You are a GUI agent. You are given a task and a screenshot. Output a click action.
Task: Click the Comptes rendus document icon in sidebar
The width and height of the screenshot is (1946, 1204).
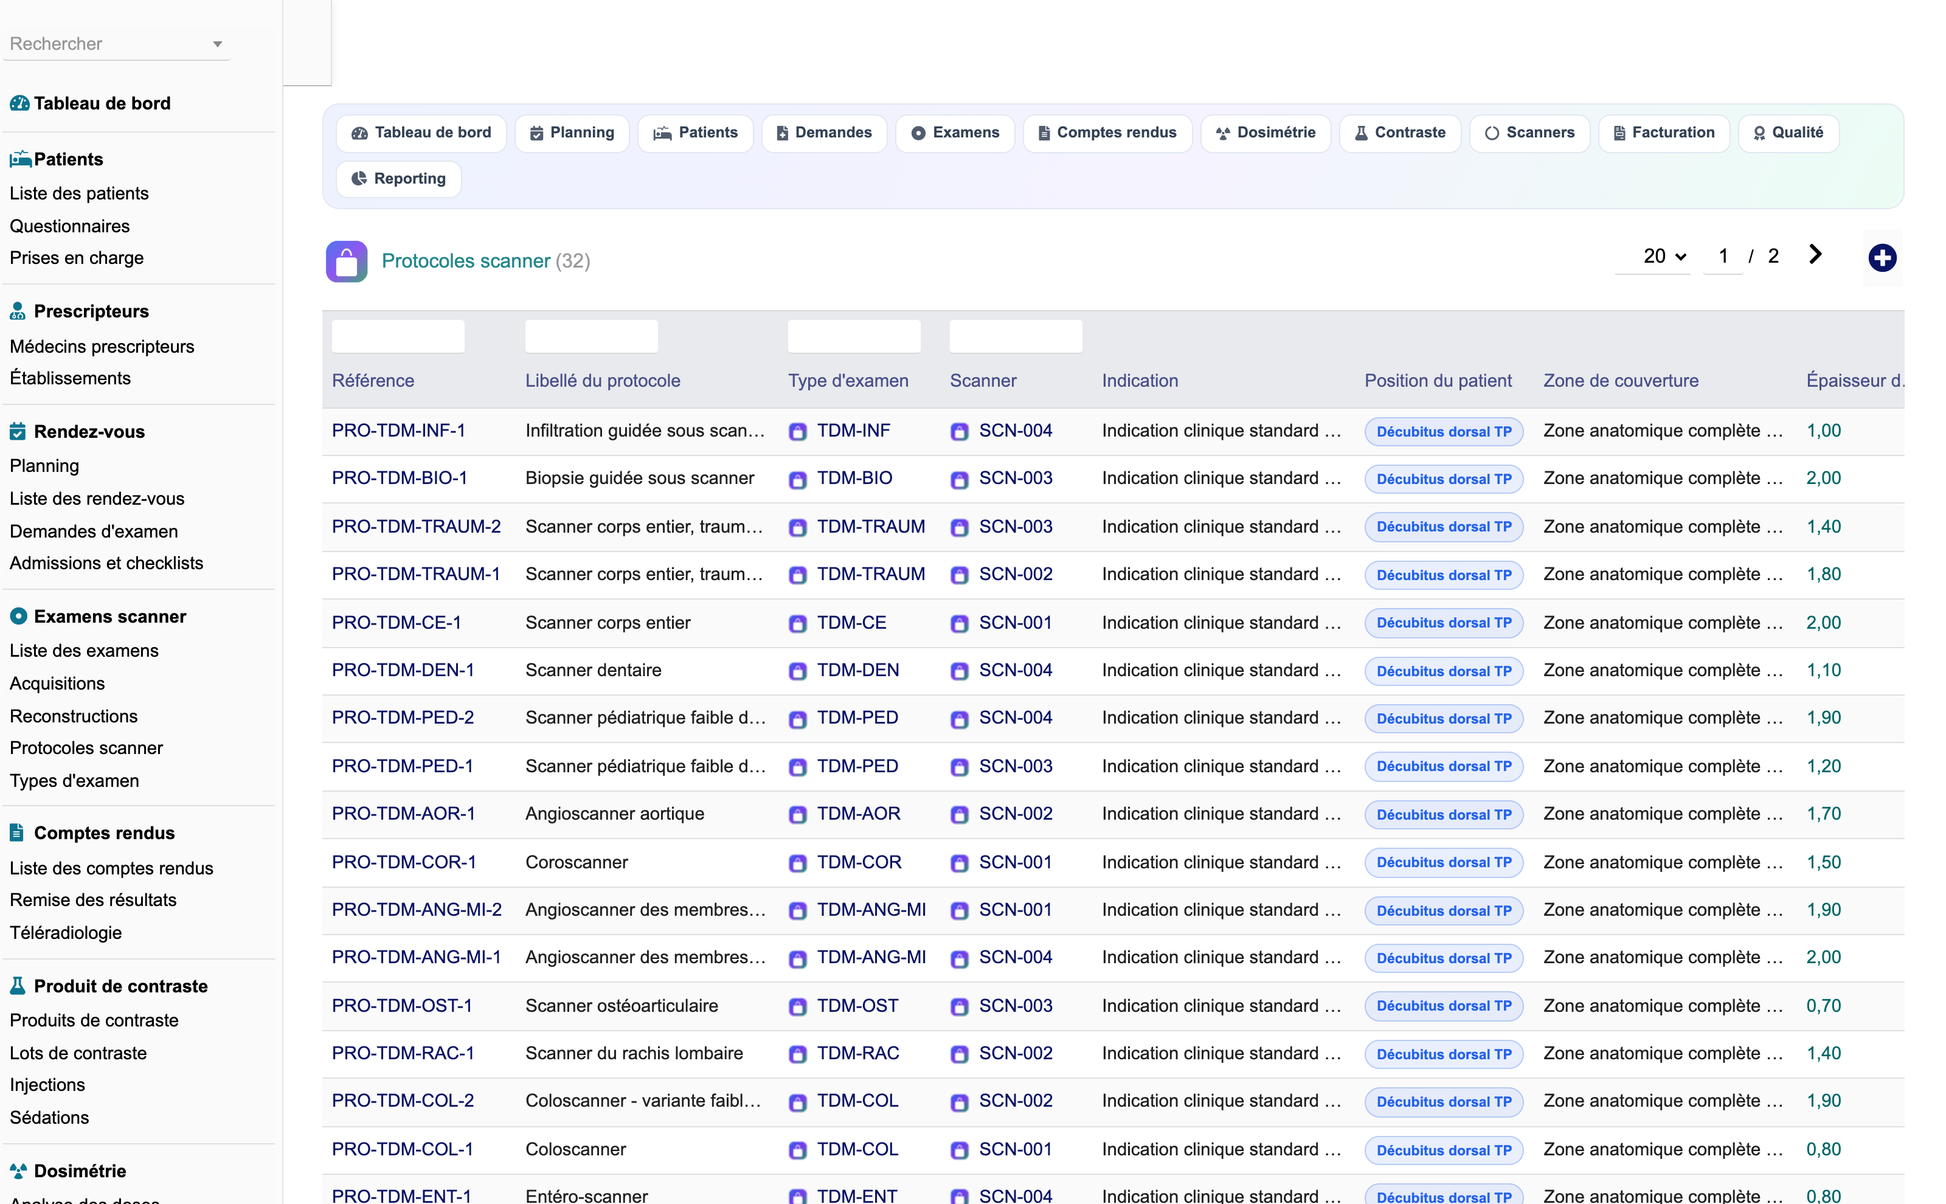click(x=17, y=832)
